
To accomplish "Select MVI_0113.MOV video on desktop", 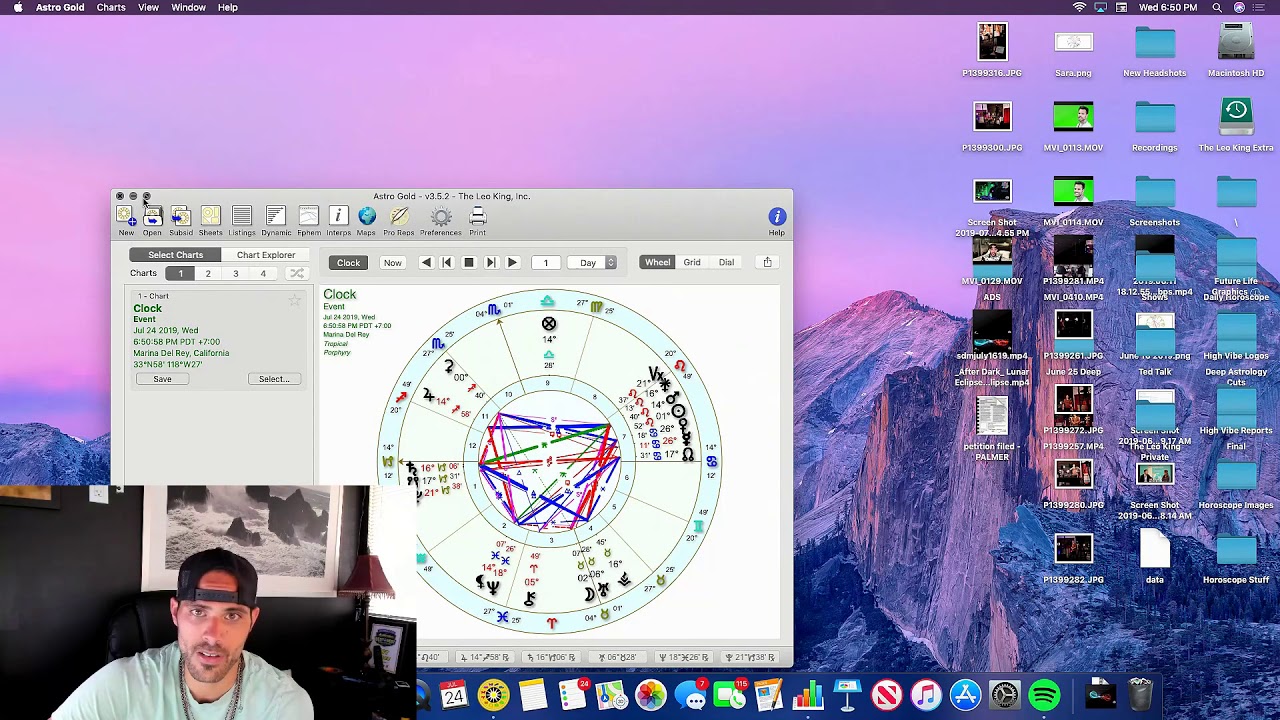I will coord(1073,125).
